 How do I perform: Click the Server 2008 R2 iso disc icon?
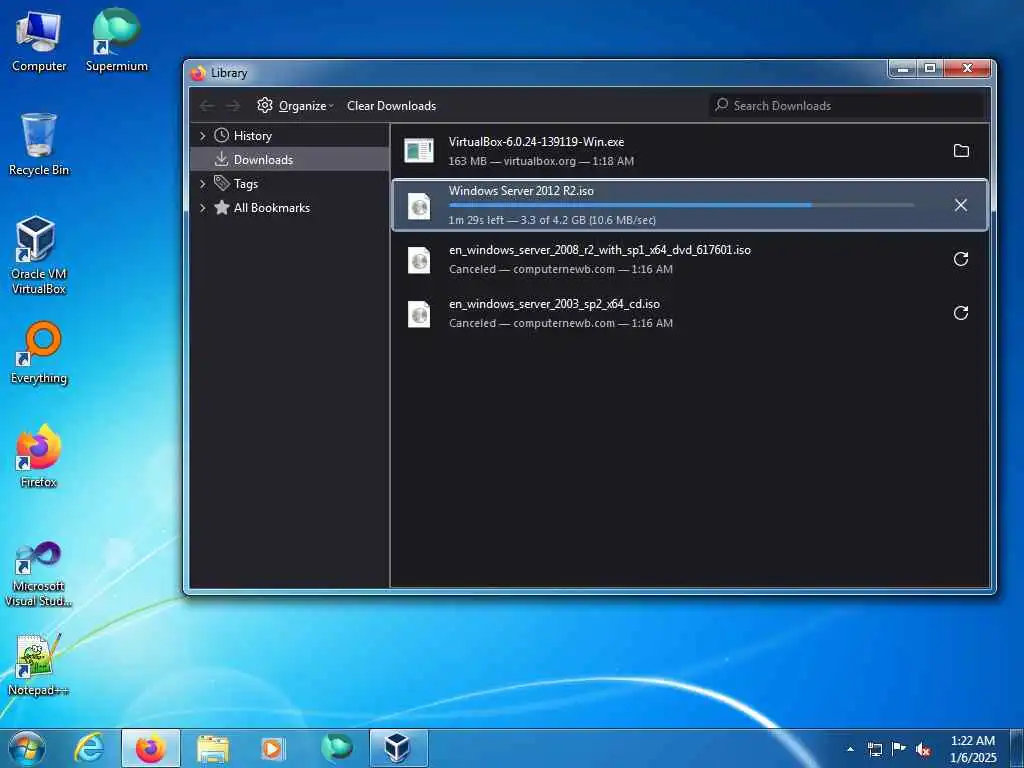point(419,260)
